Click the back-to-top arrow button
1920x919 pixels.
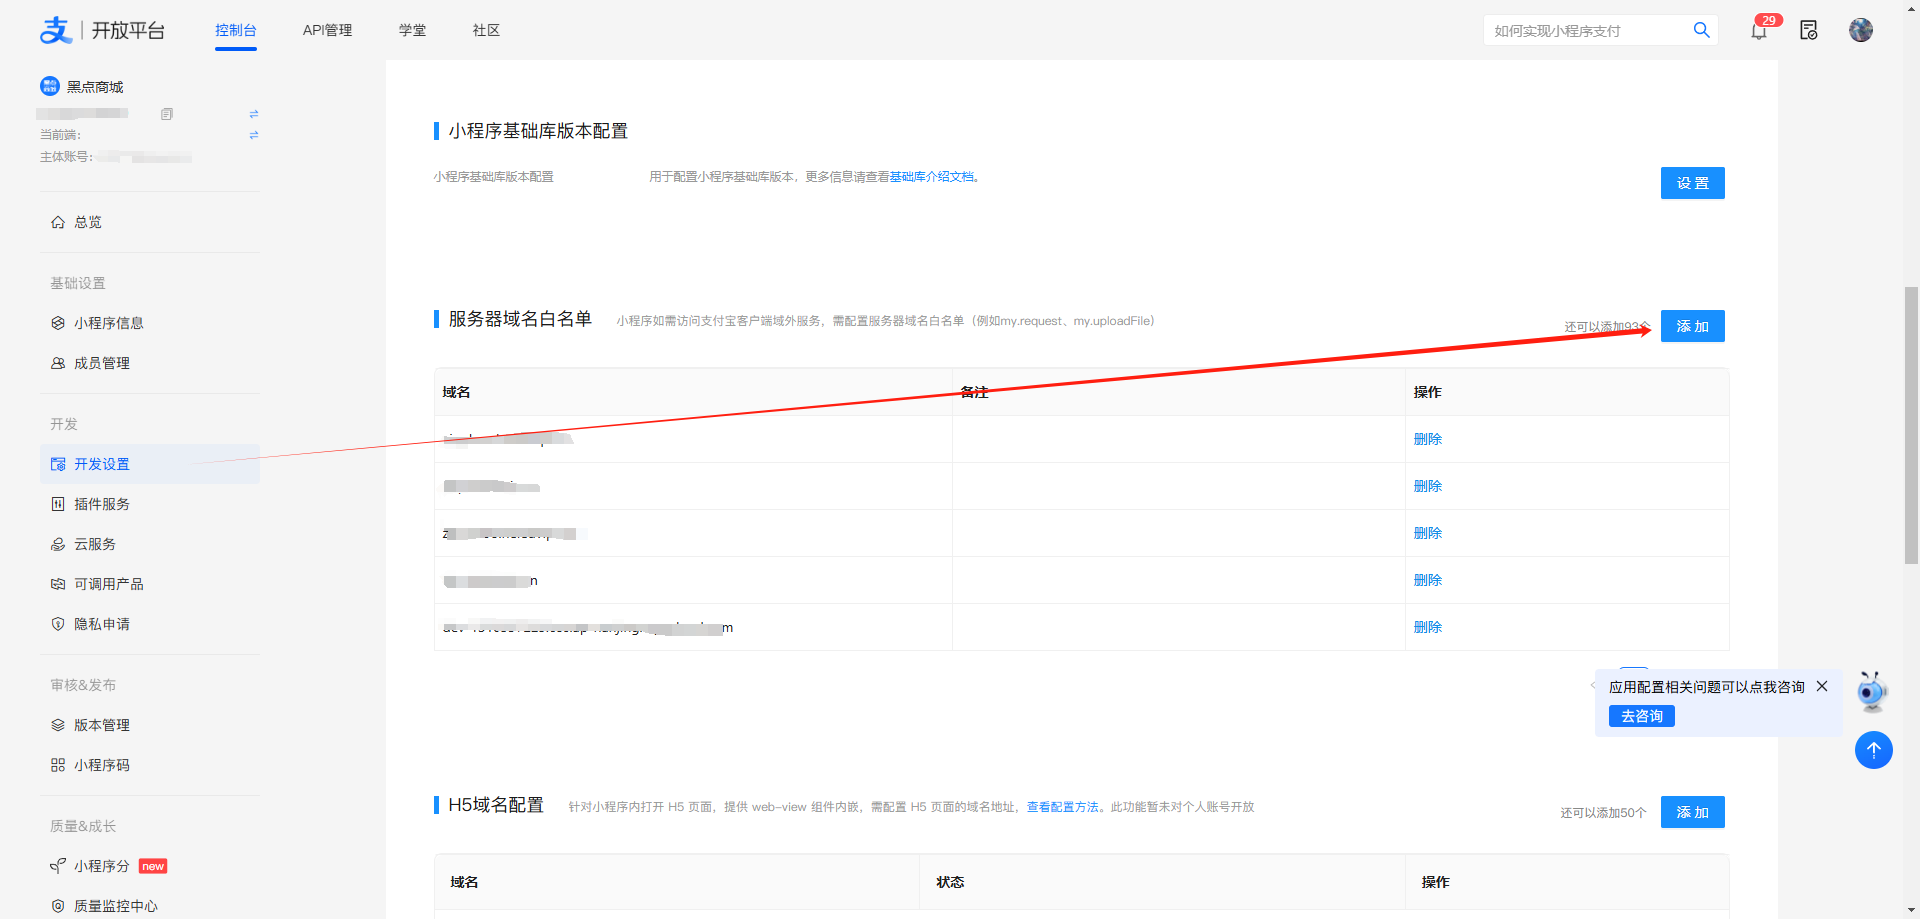click(1873, 750)
